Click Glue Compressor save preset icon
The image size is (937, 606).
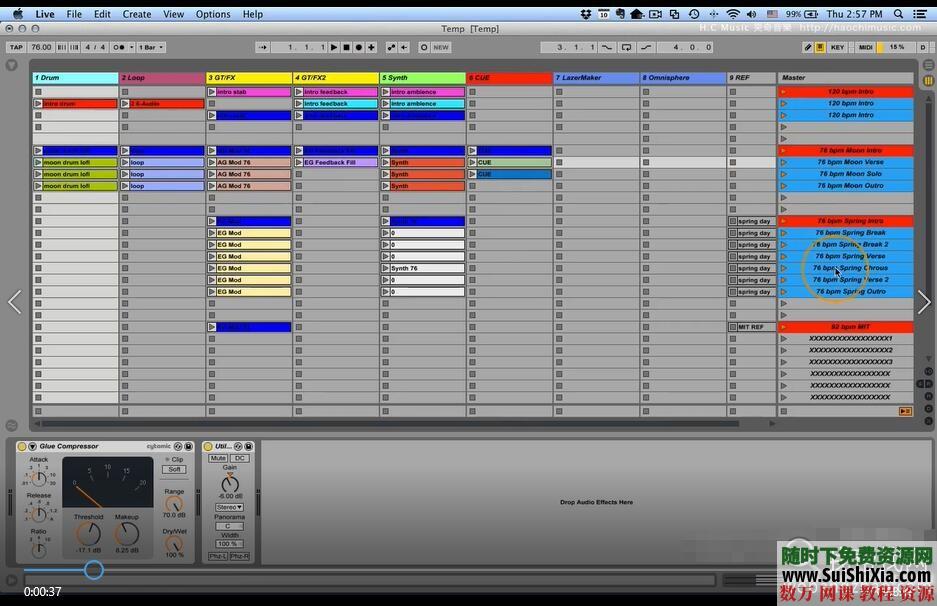point(188,446)
